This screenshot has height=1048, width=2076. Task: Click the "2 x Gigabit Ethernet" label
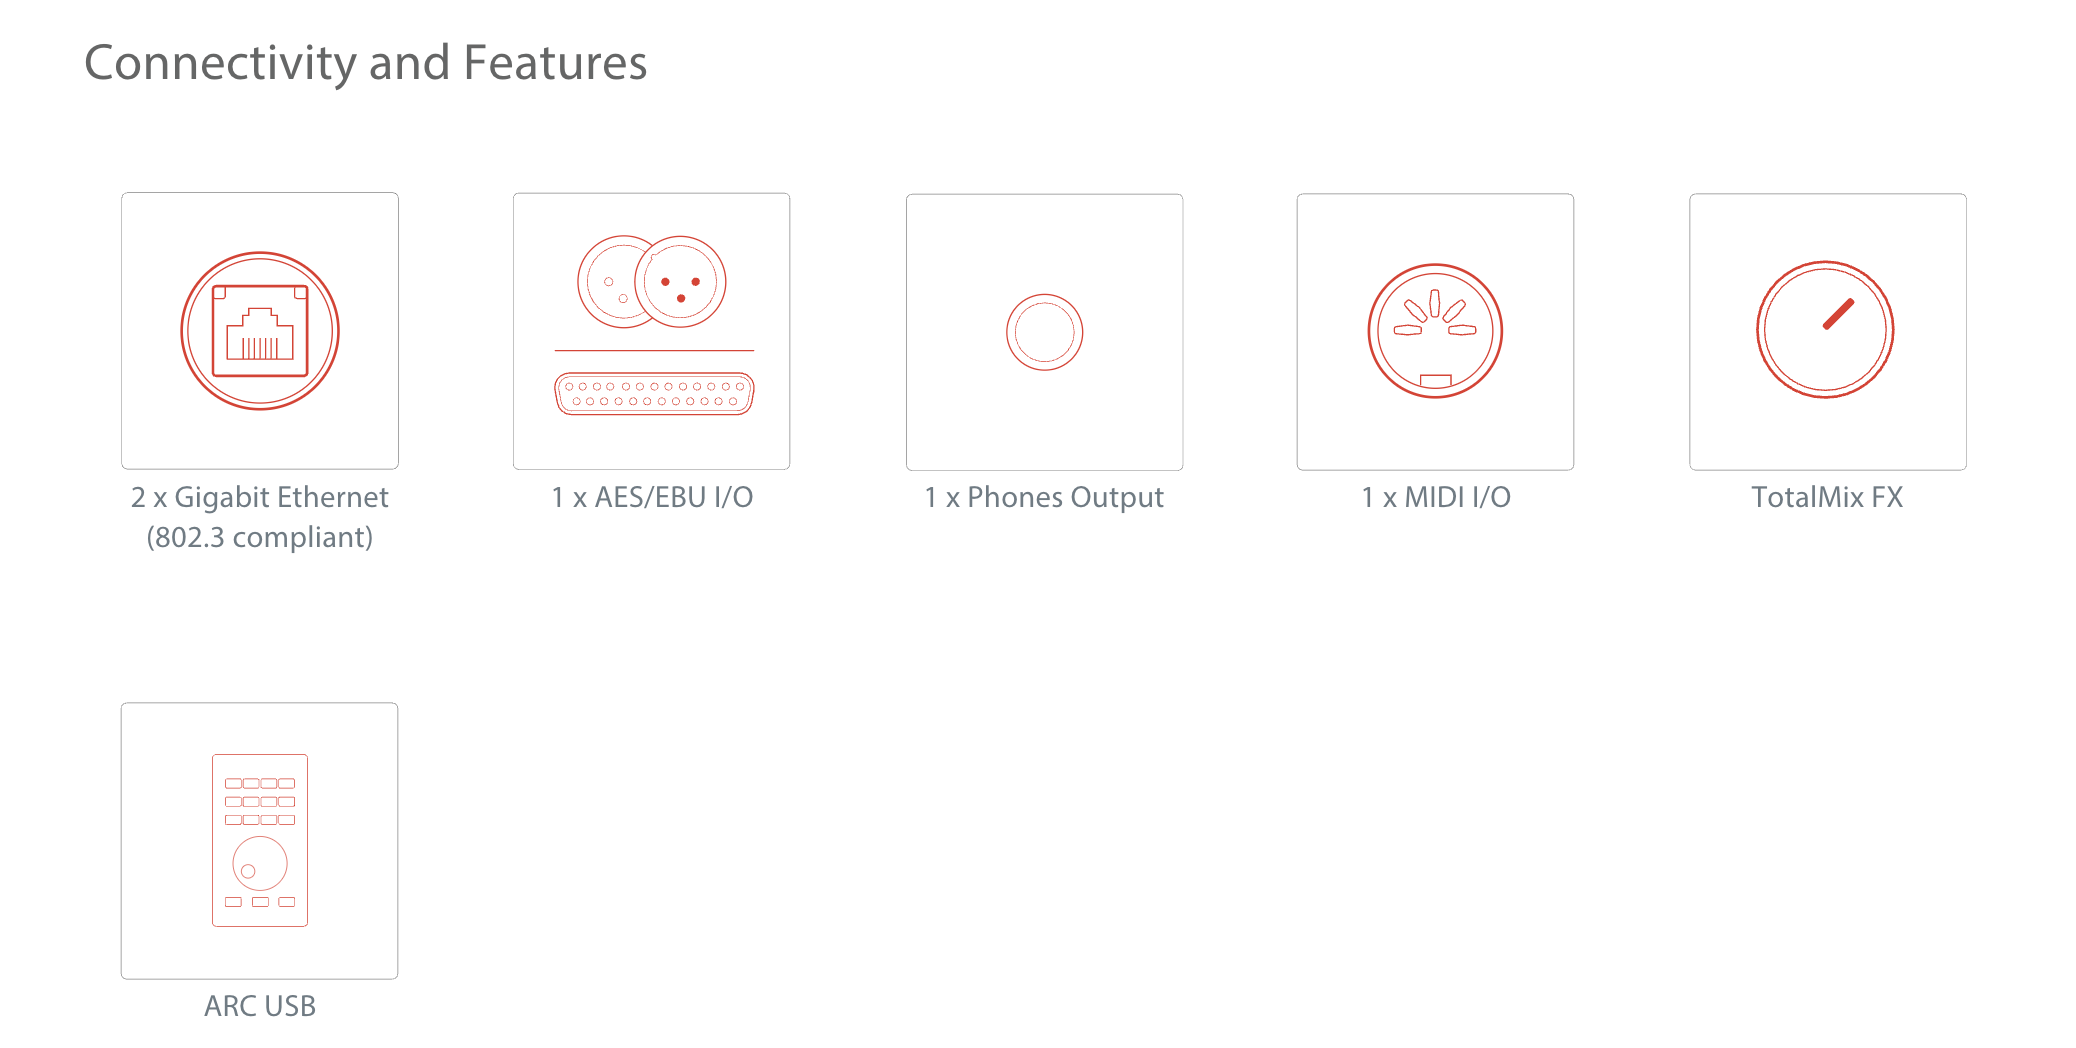pyautogui.click(x=260, y=497)
